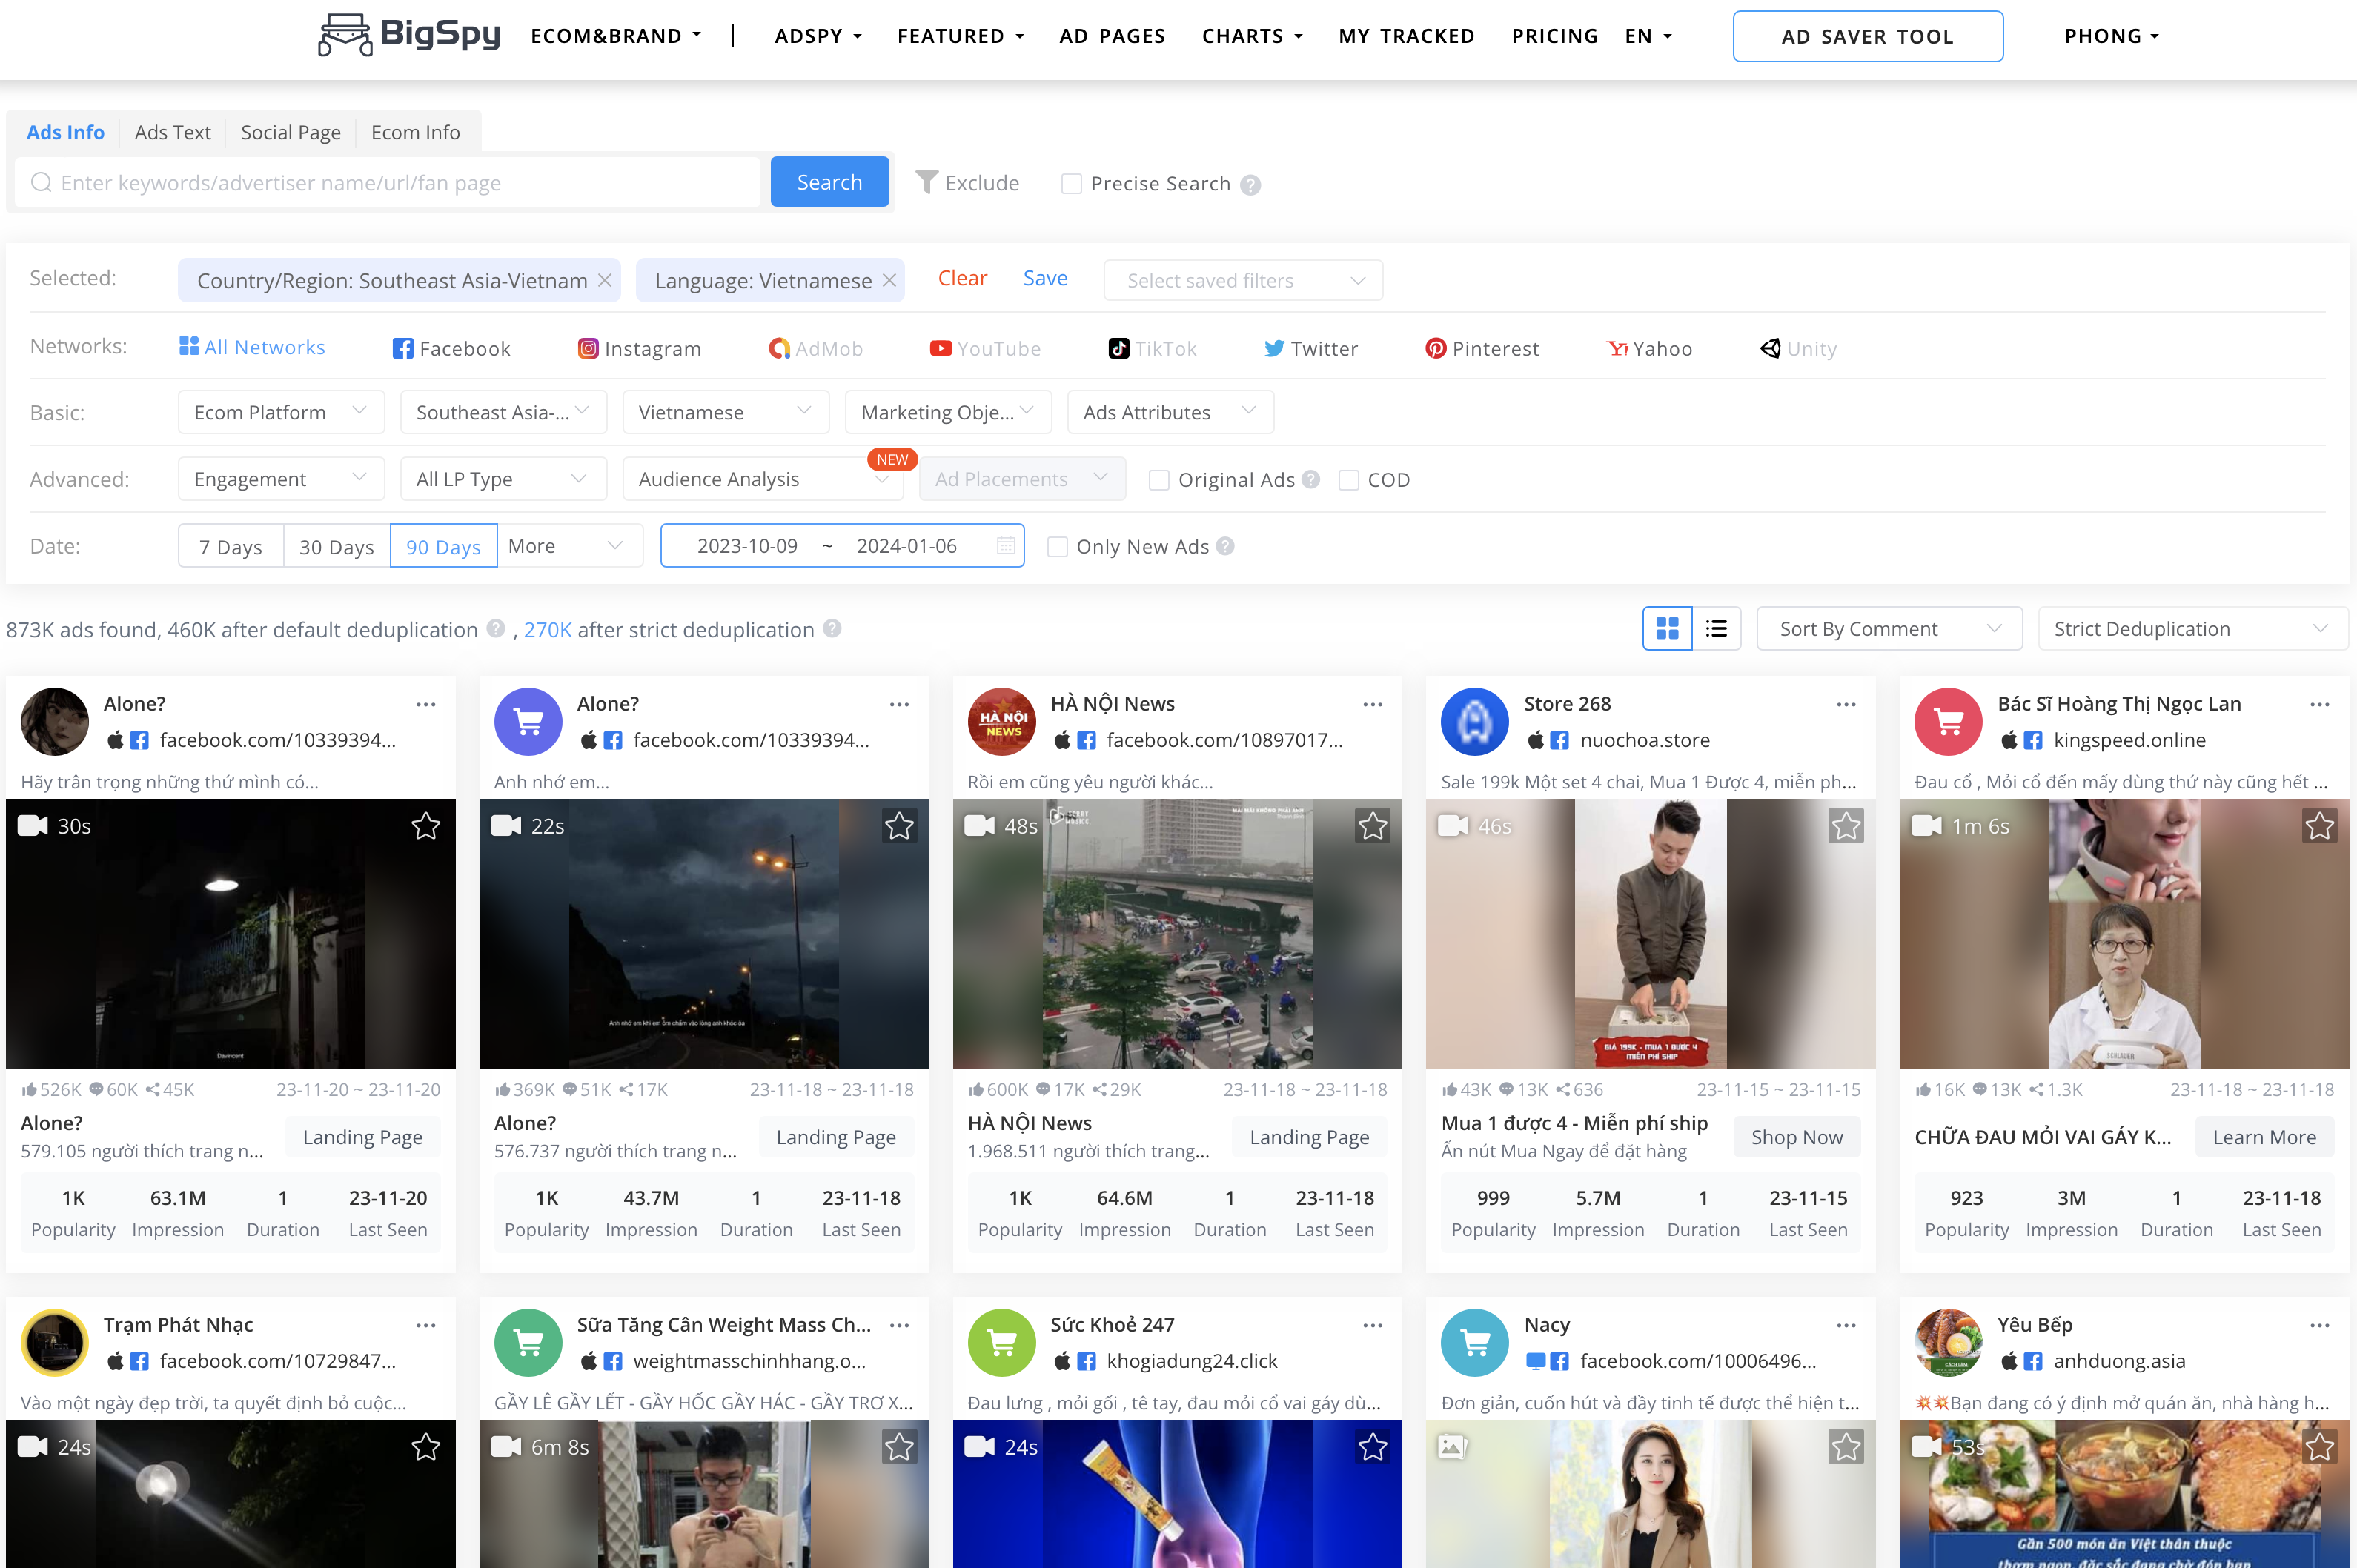Image resolution: width=2357 pixels, height=1568 pixels.
Task: Open the CHARTS menu
Action: point(1252,36)
